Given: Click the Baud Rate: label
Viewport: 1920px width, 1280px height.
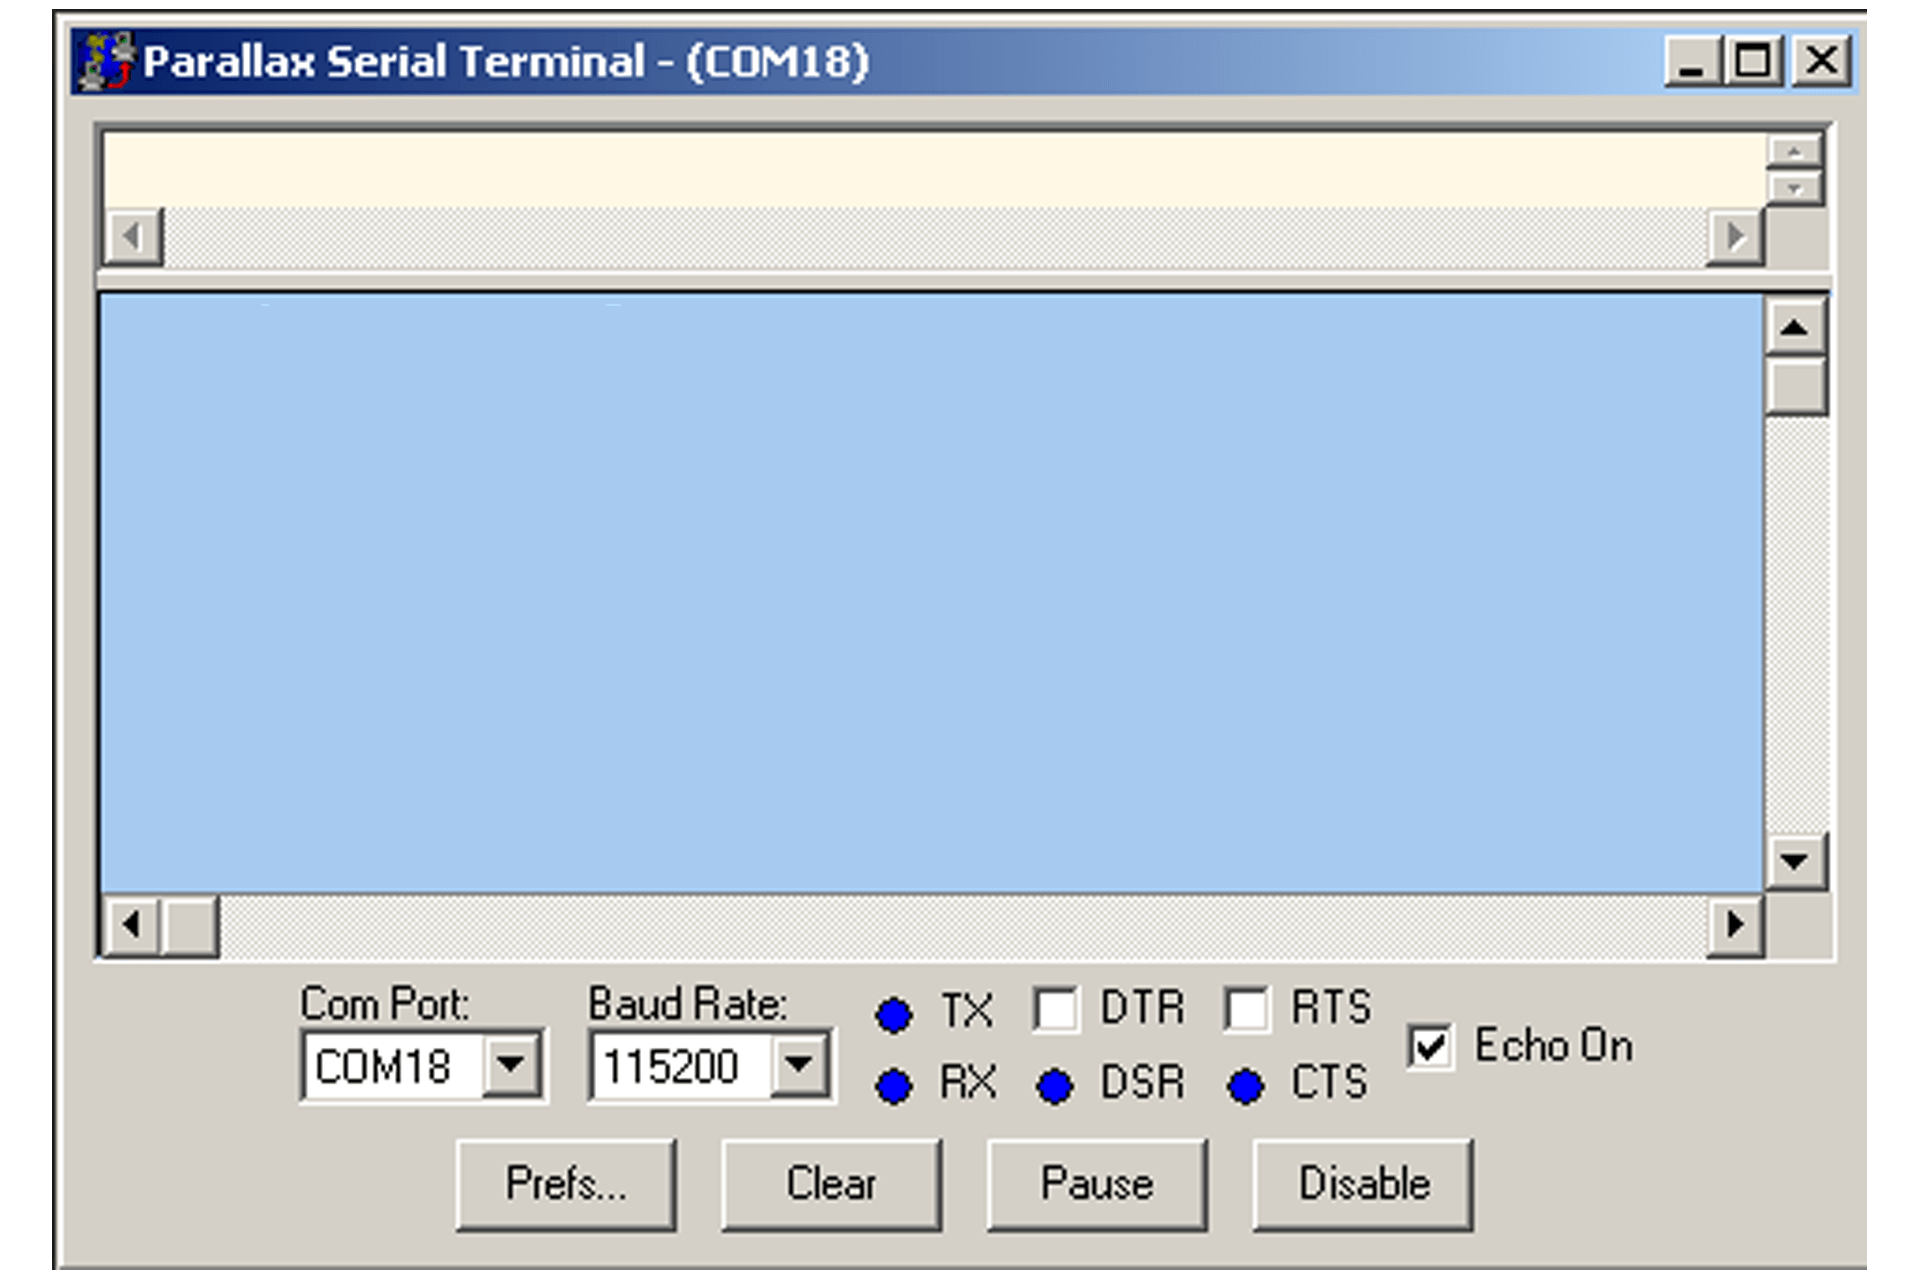Looking at the screenshot, I should point(688,1004).
